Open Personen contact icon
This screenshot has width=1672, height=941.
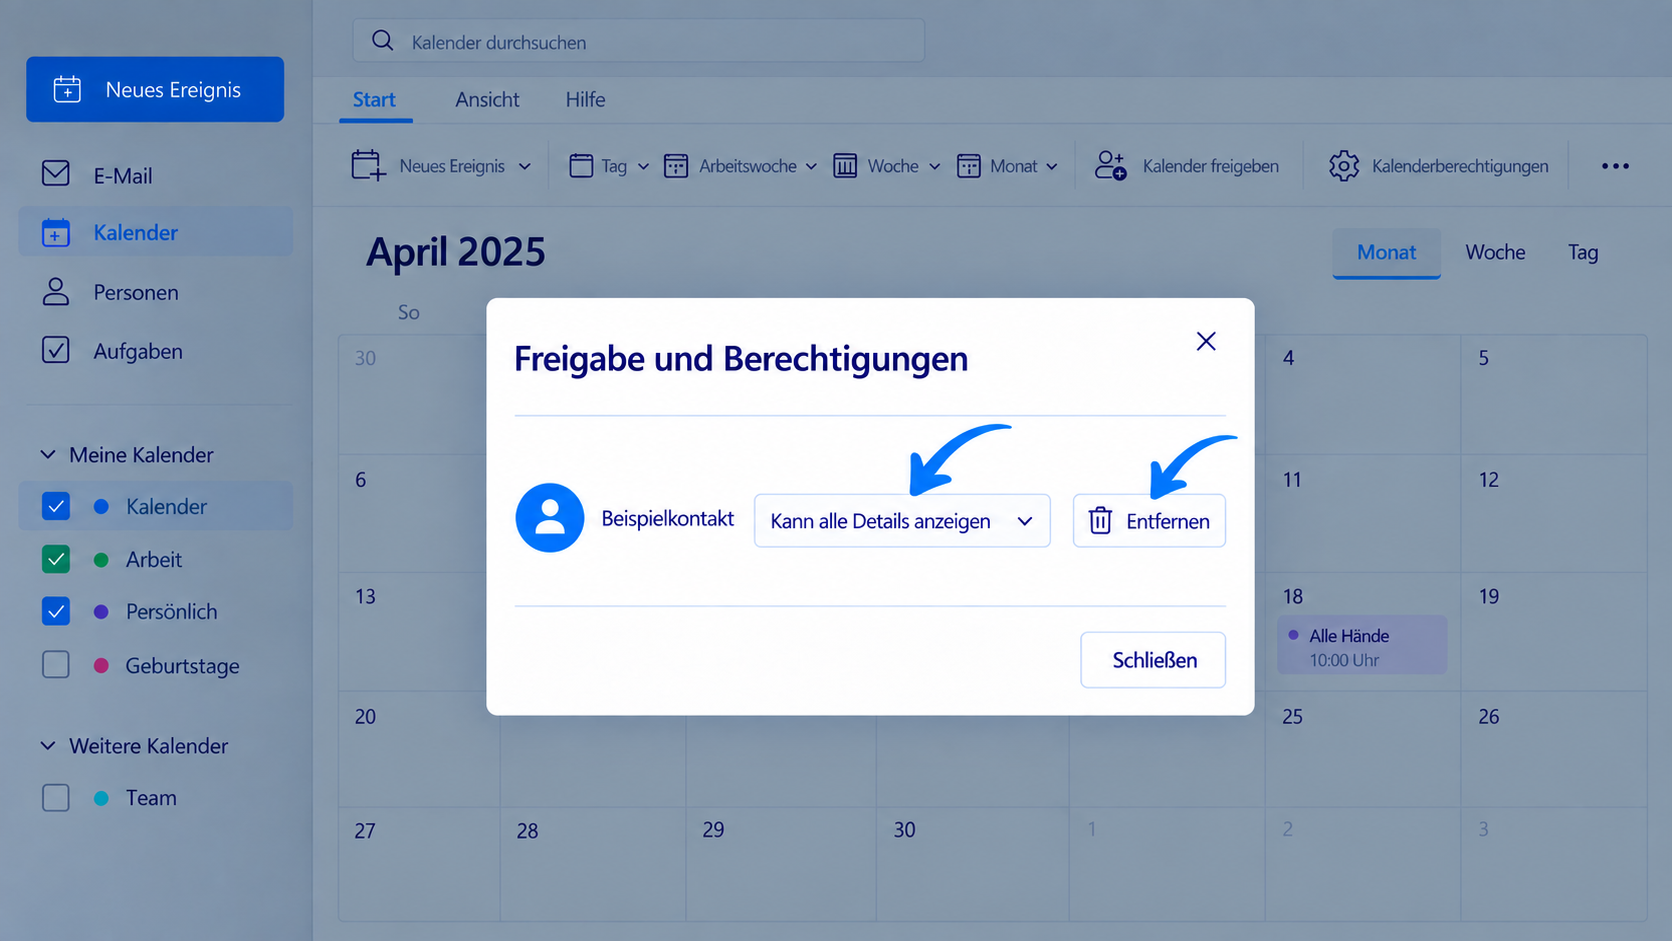pyautogui.click(x=56, y=292)
